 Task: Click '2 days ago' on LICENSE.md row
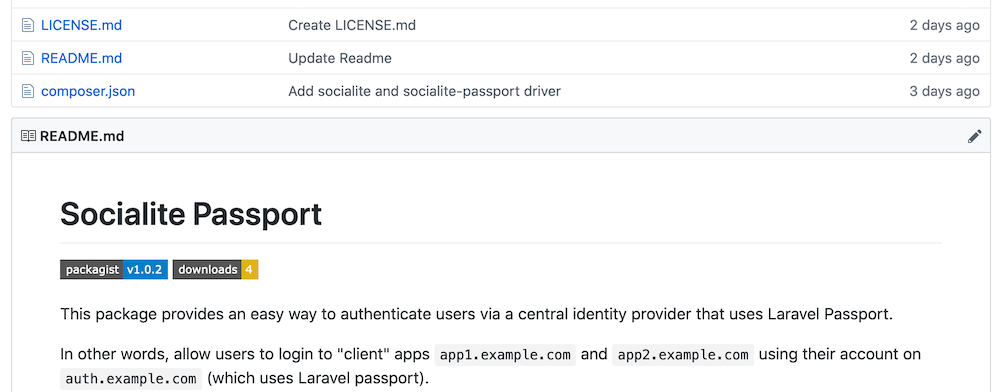point(944,25)
